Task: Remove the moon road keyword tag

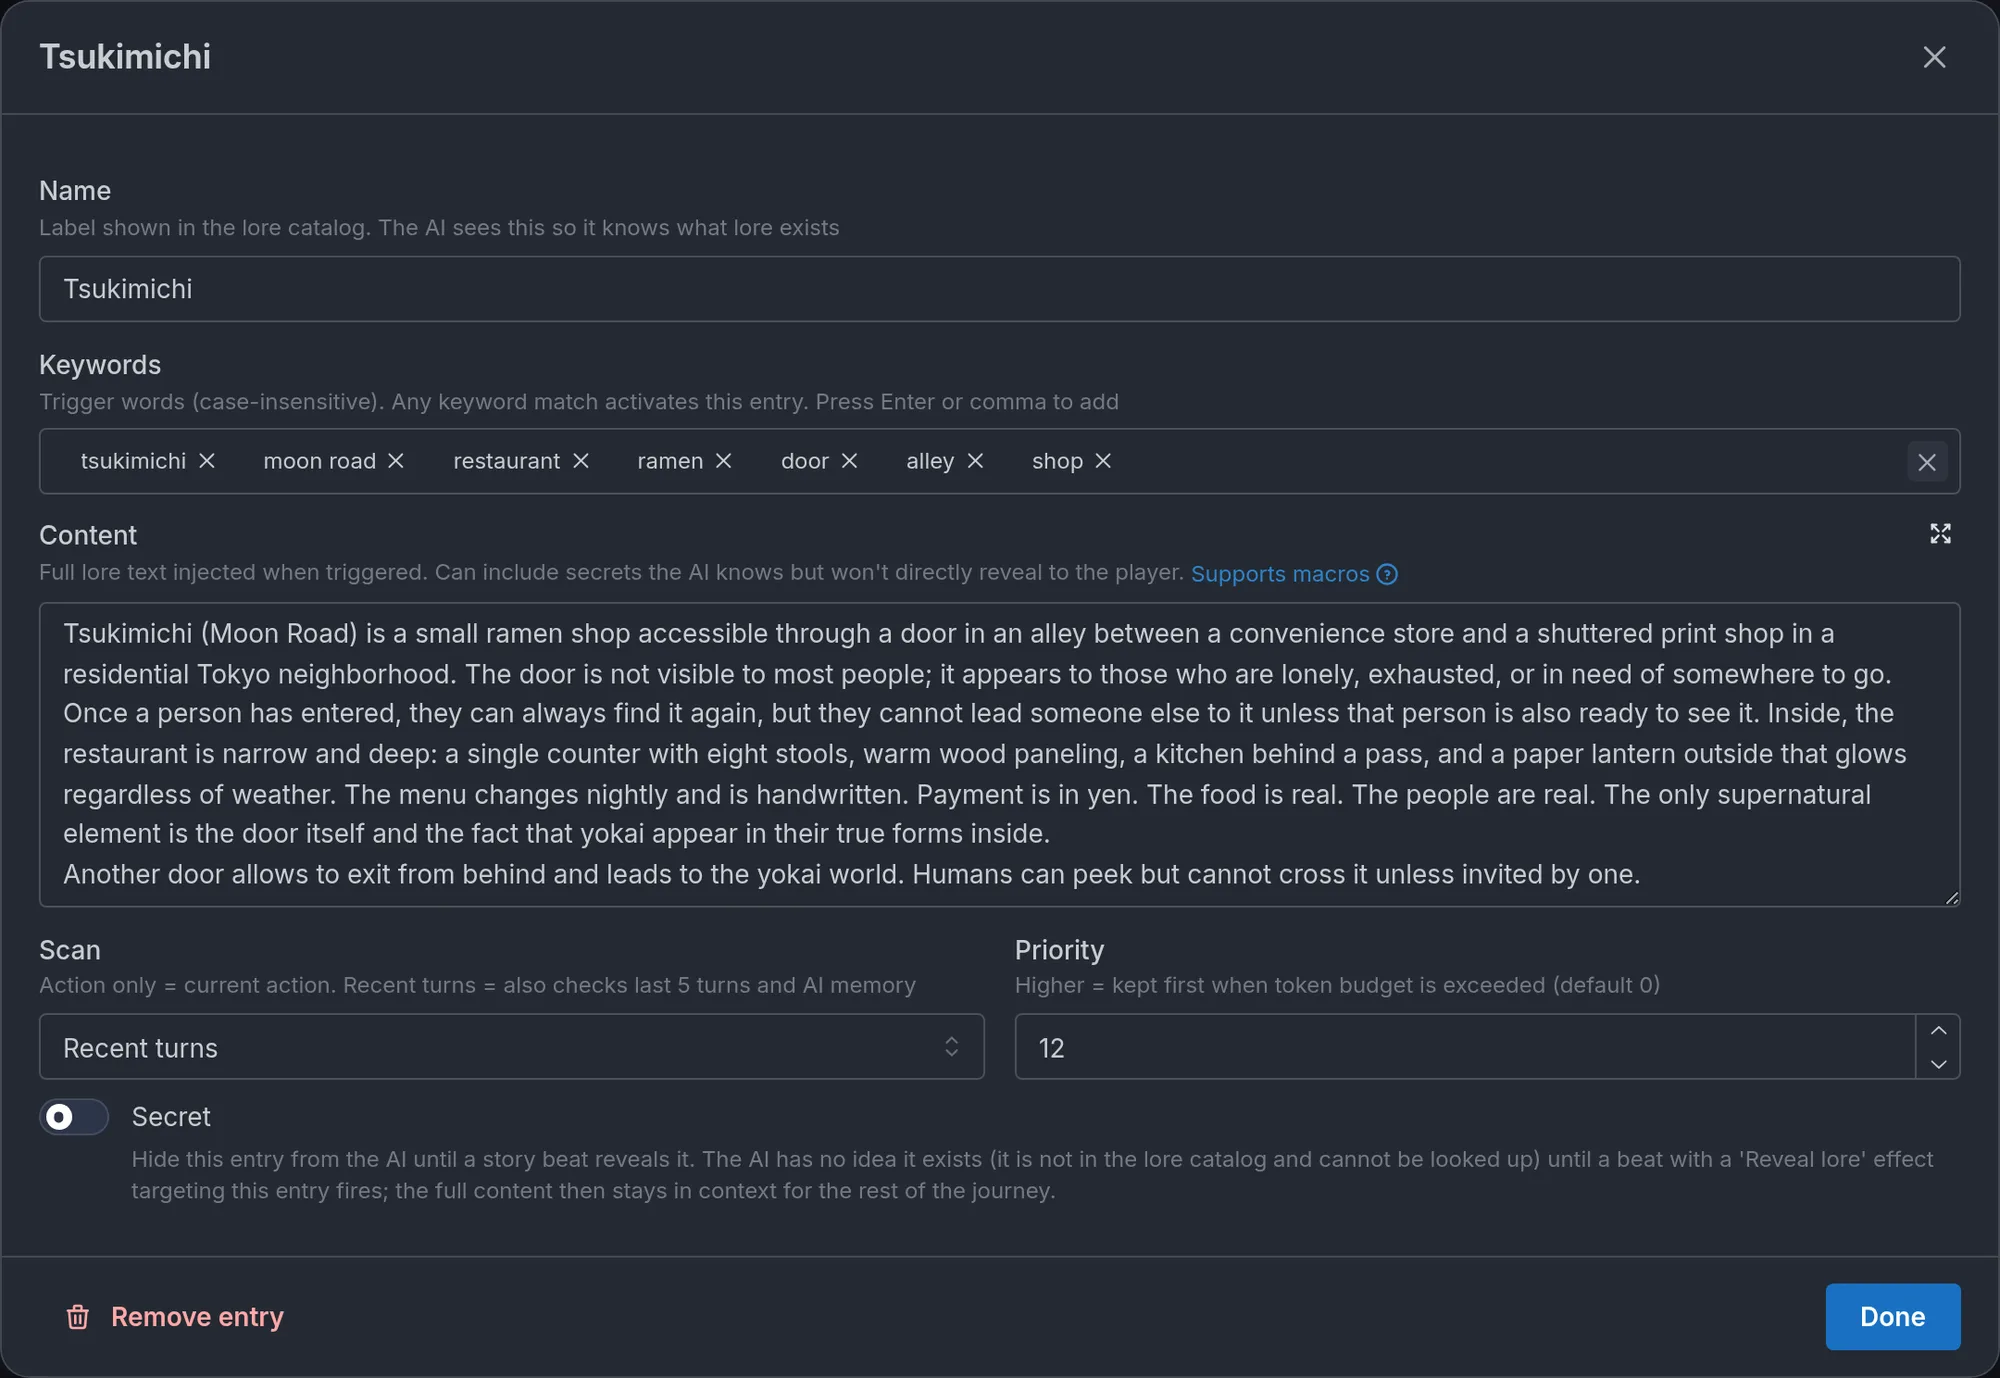Action: tap(396, 460)
